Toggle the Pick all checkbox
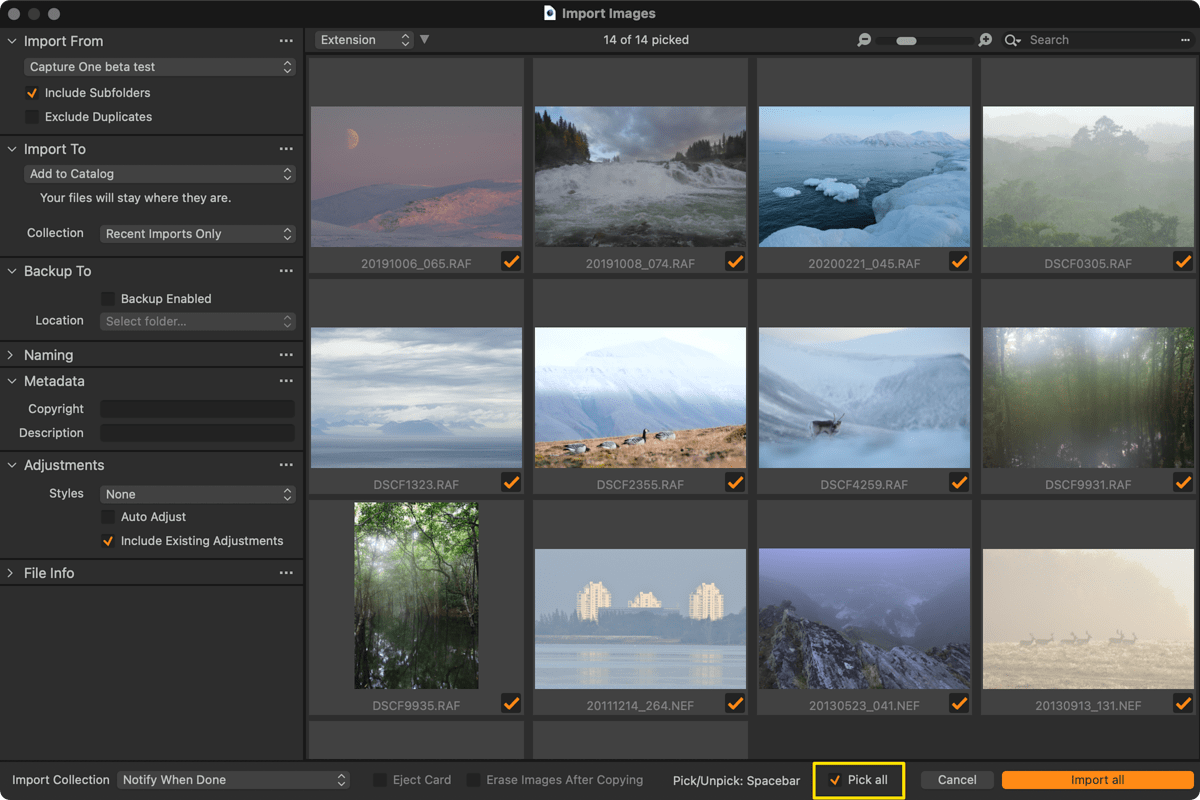1200x800 pixels. coord(835,780)
